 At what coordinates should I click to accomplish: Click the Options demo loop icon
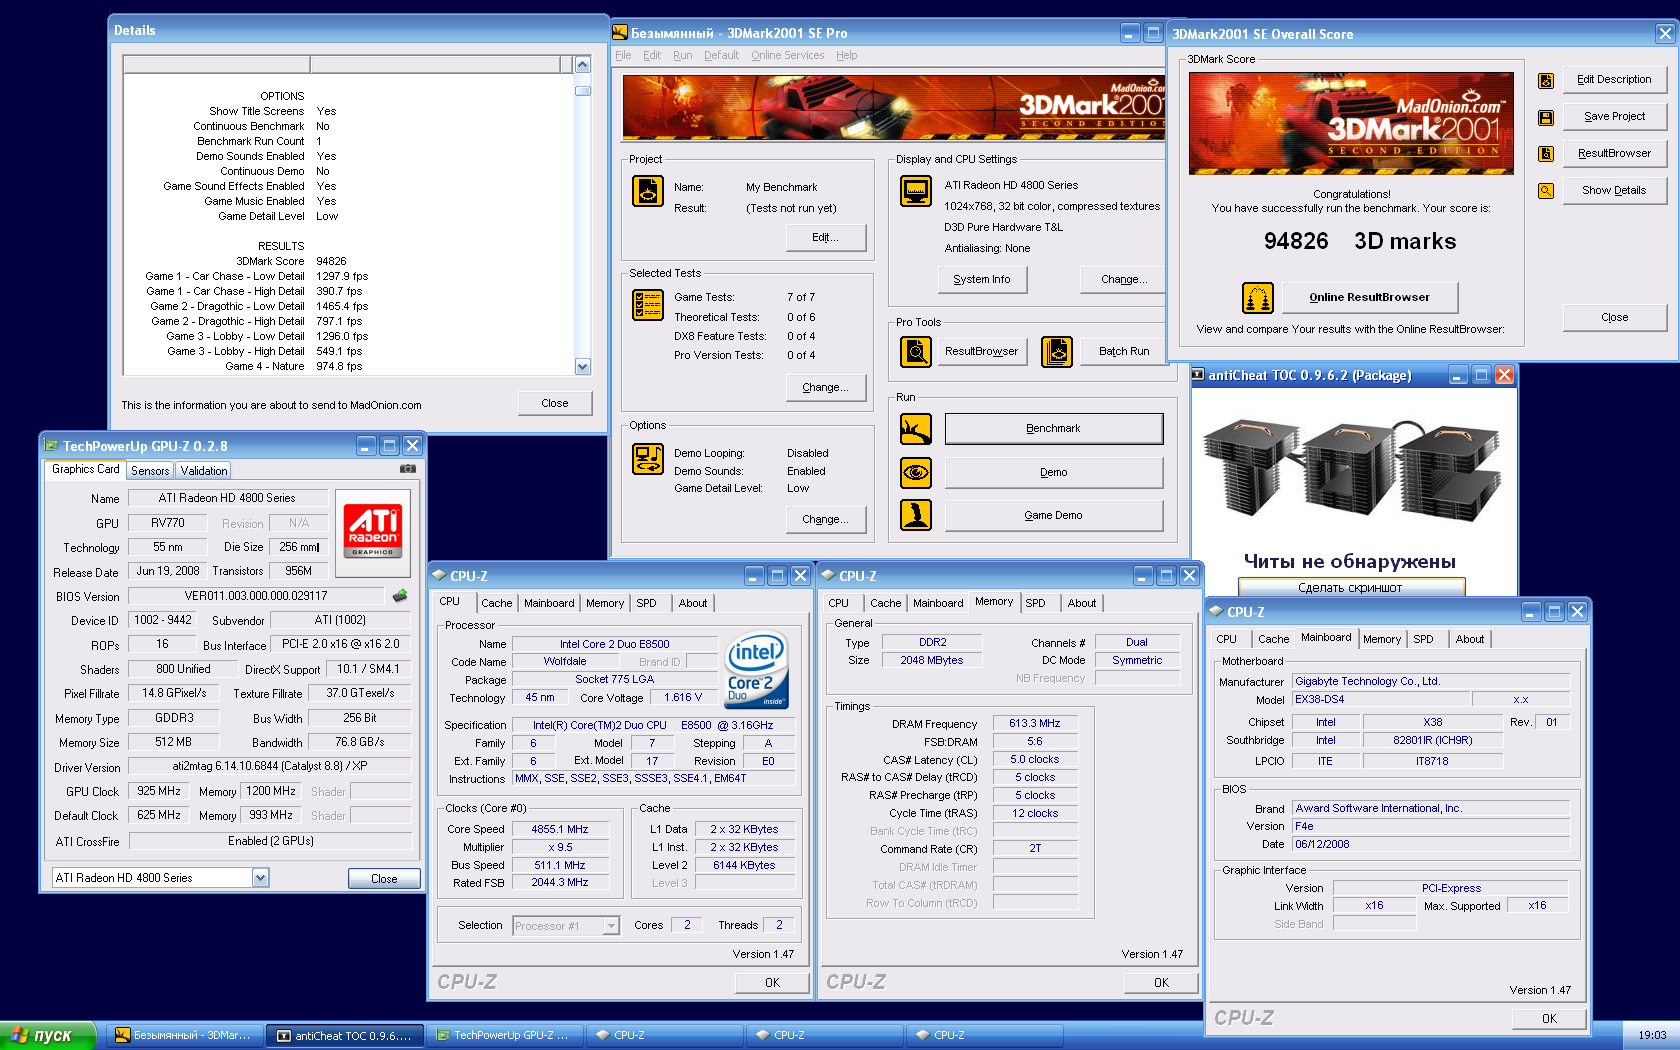[648, 459]
